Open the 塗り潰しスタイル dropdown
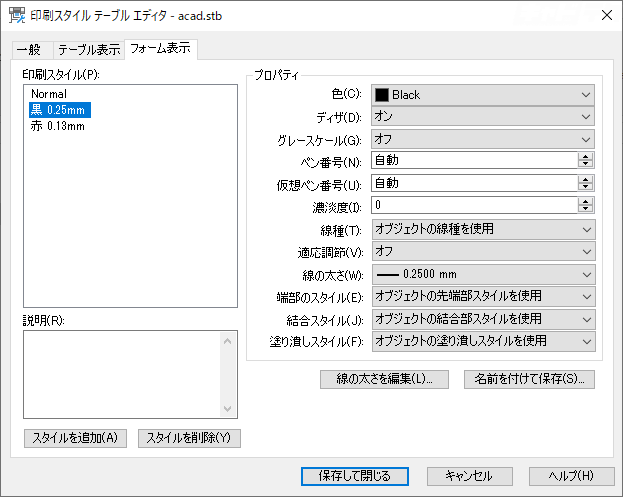This screenshot has width=623, height=497. point(484,341)
